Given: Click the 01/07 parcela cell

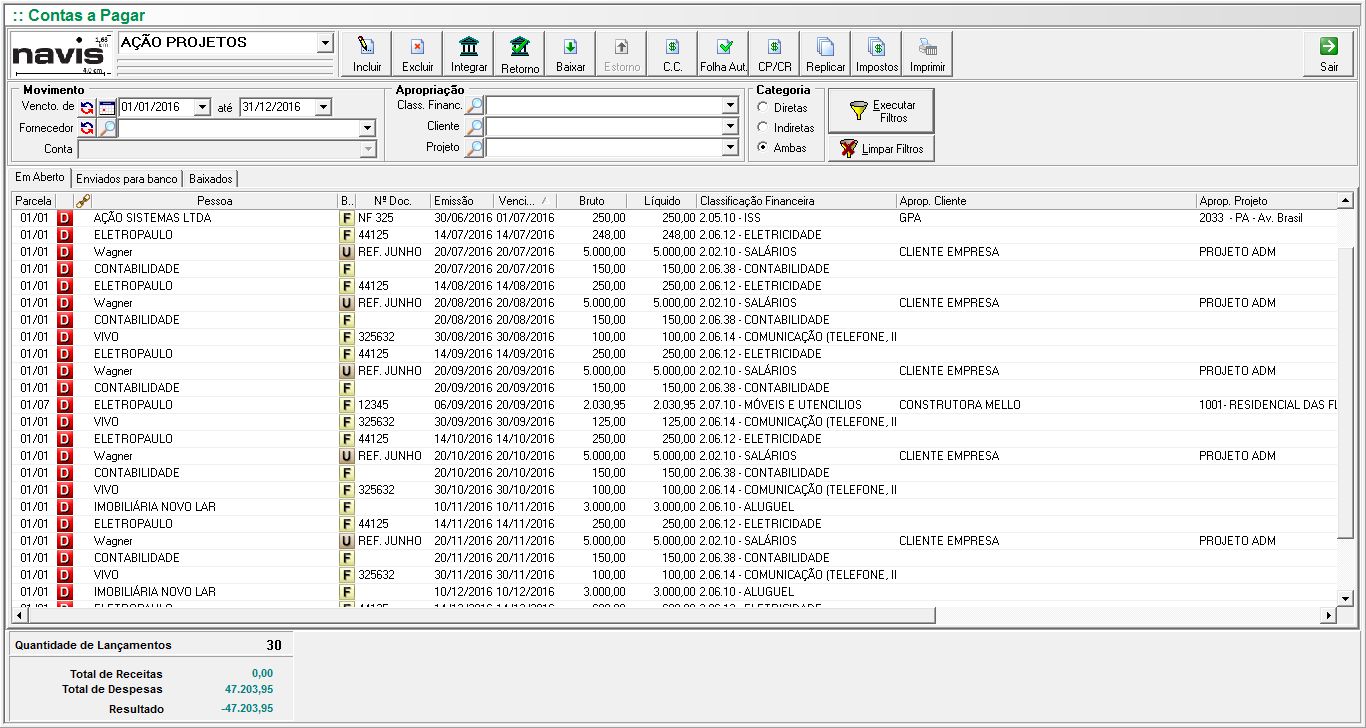Looking at the screenshot, I should pos(34,405).
